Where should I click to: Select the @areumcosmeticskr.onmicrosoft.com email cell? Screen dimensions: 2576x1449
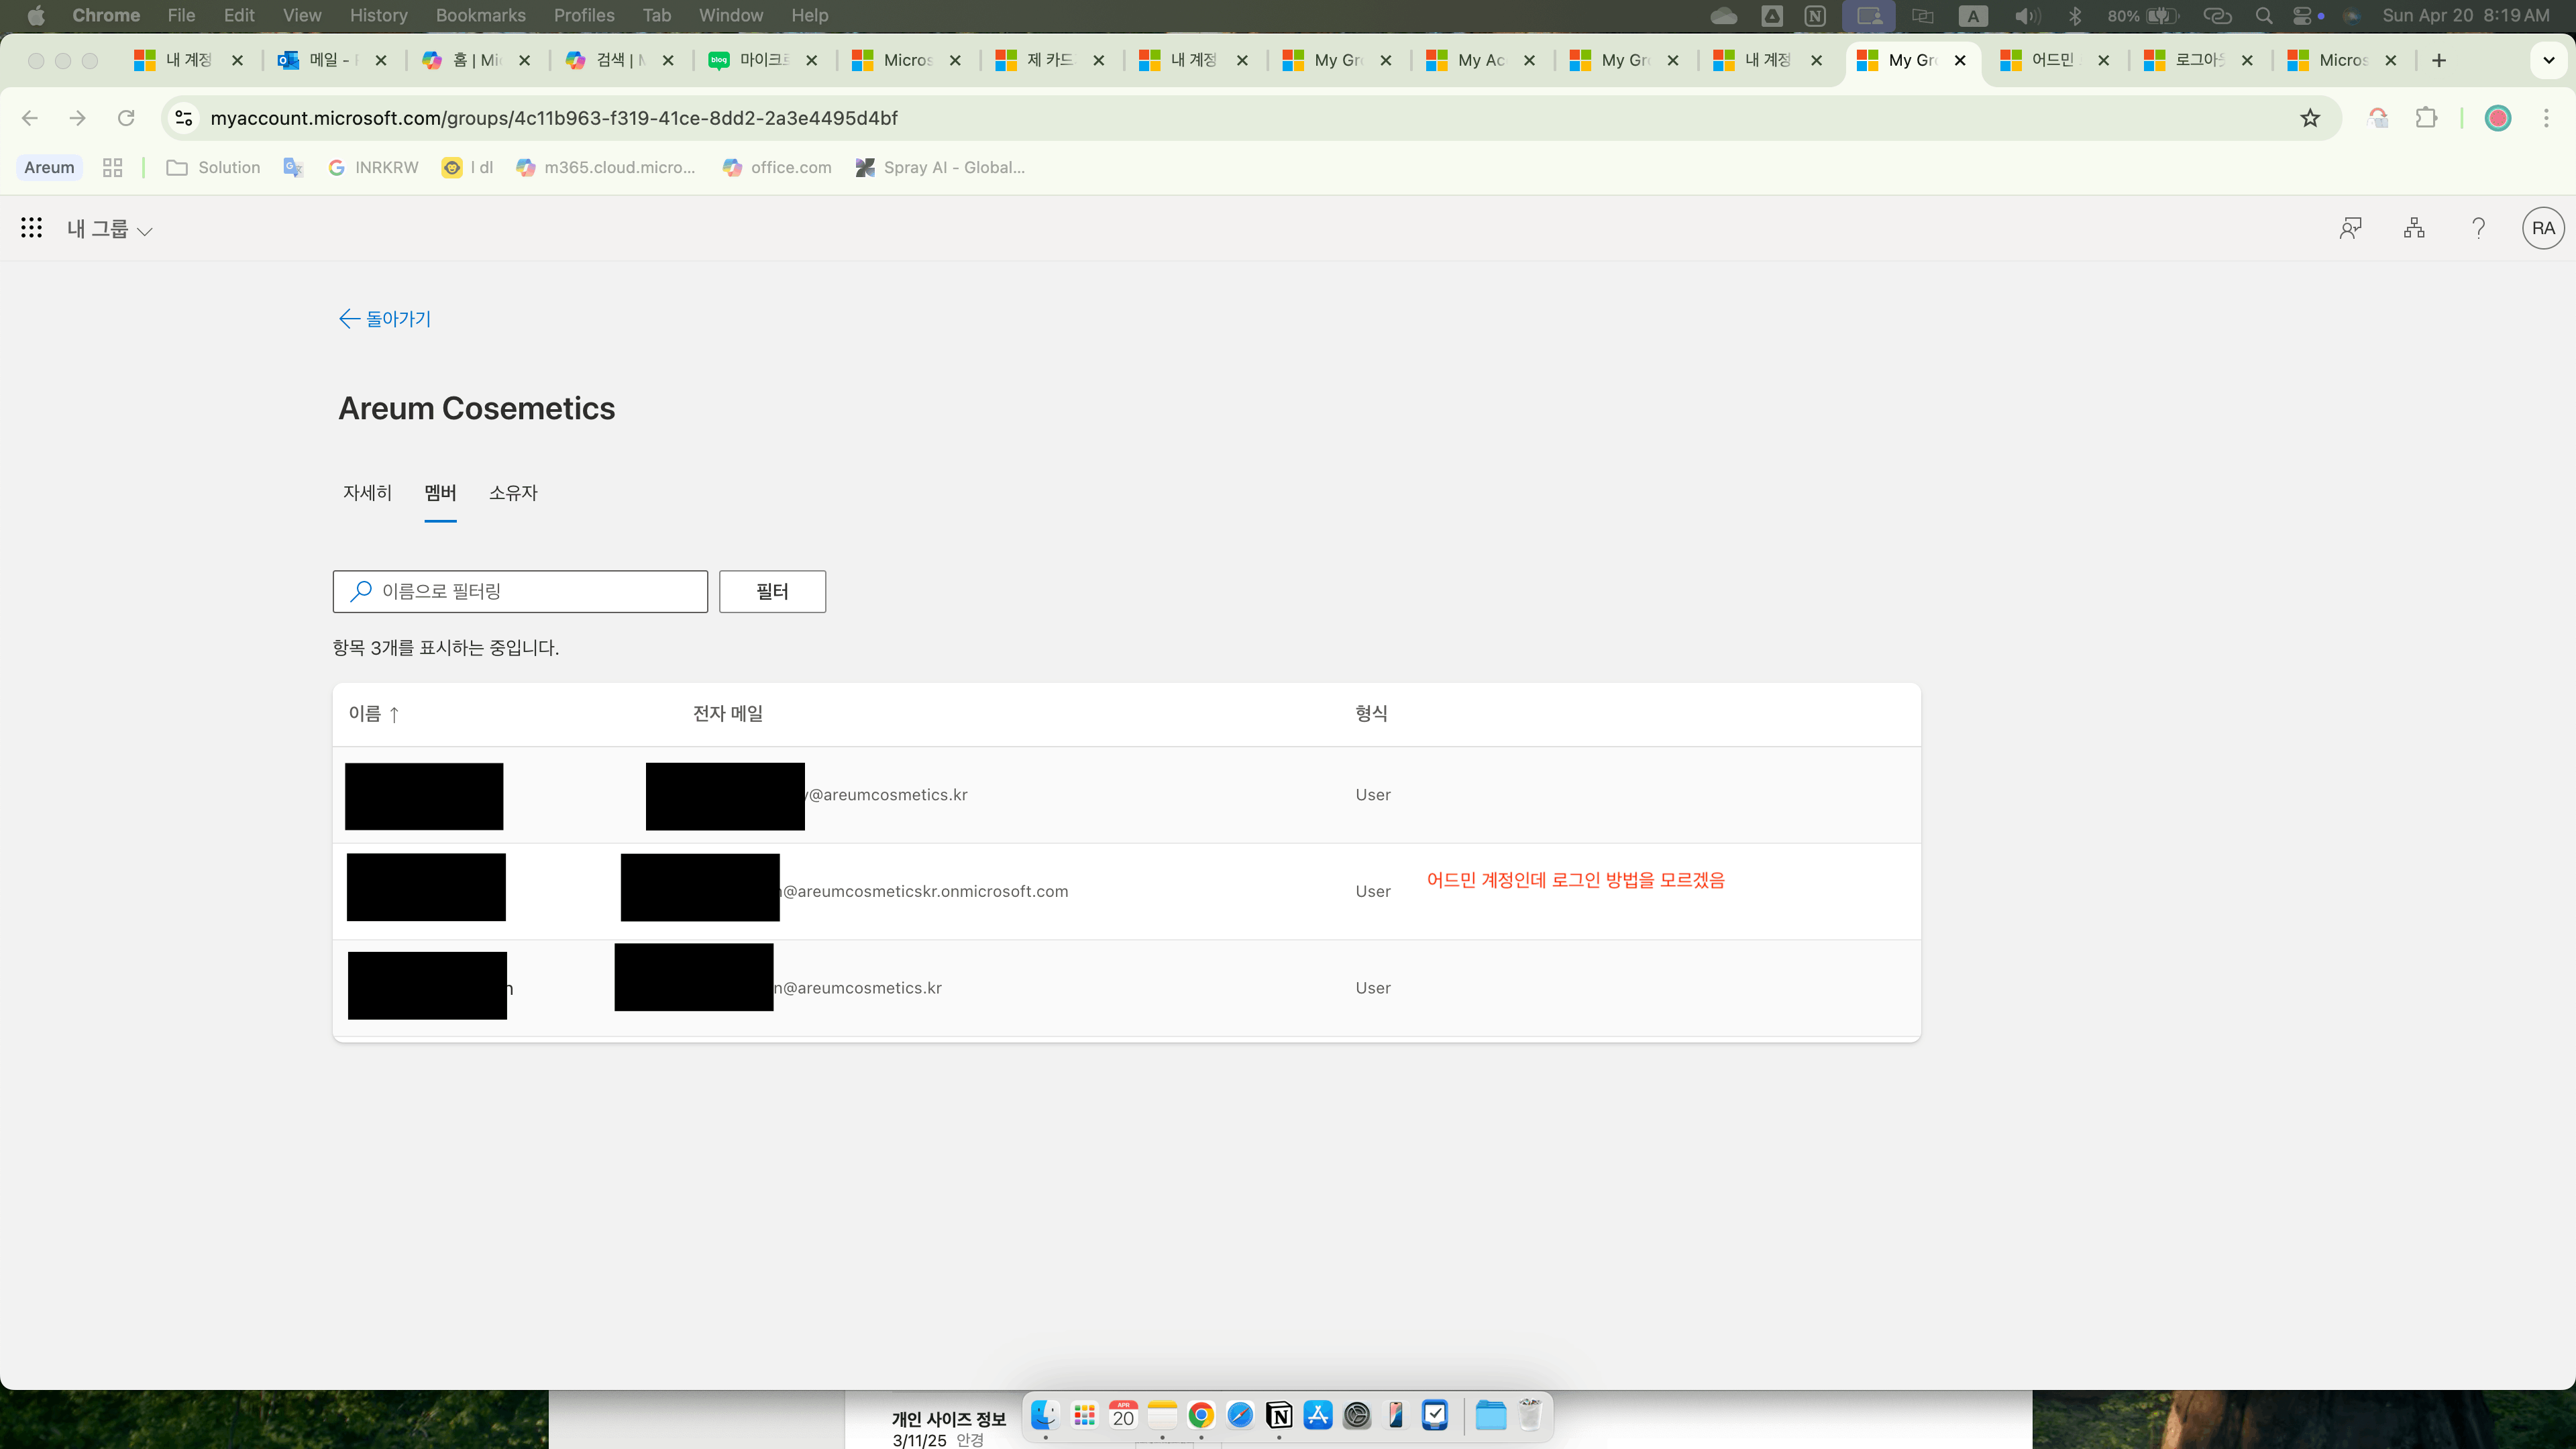[924, 892]
